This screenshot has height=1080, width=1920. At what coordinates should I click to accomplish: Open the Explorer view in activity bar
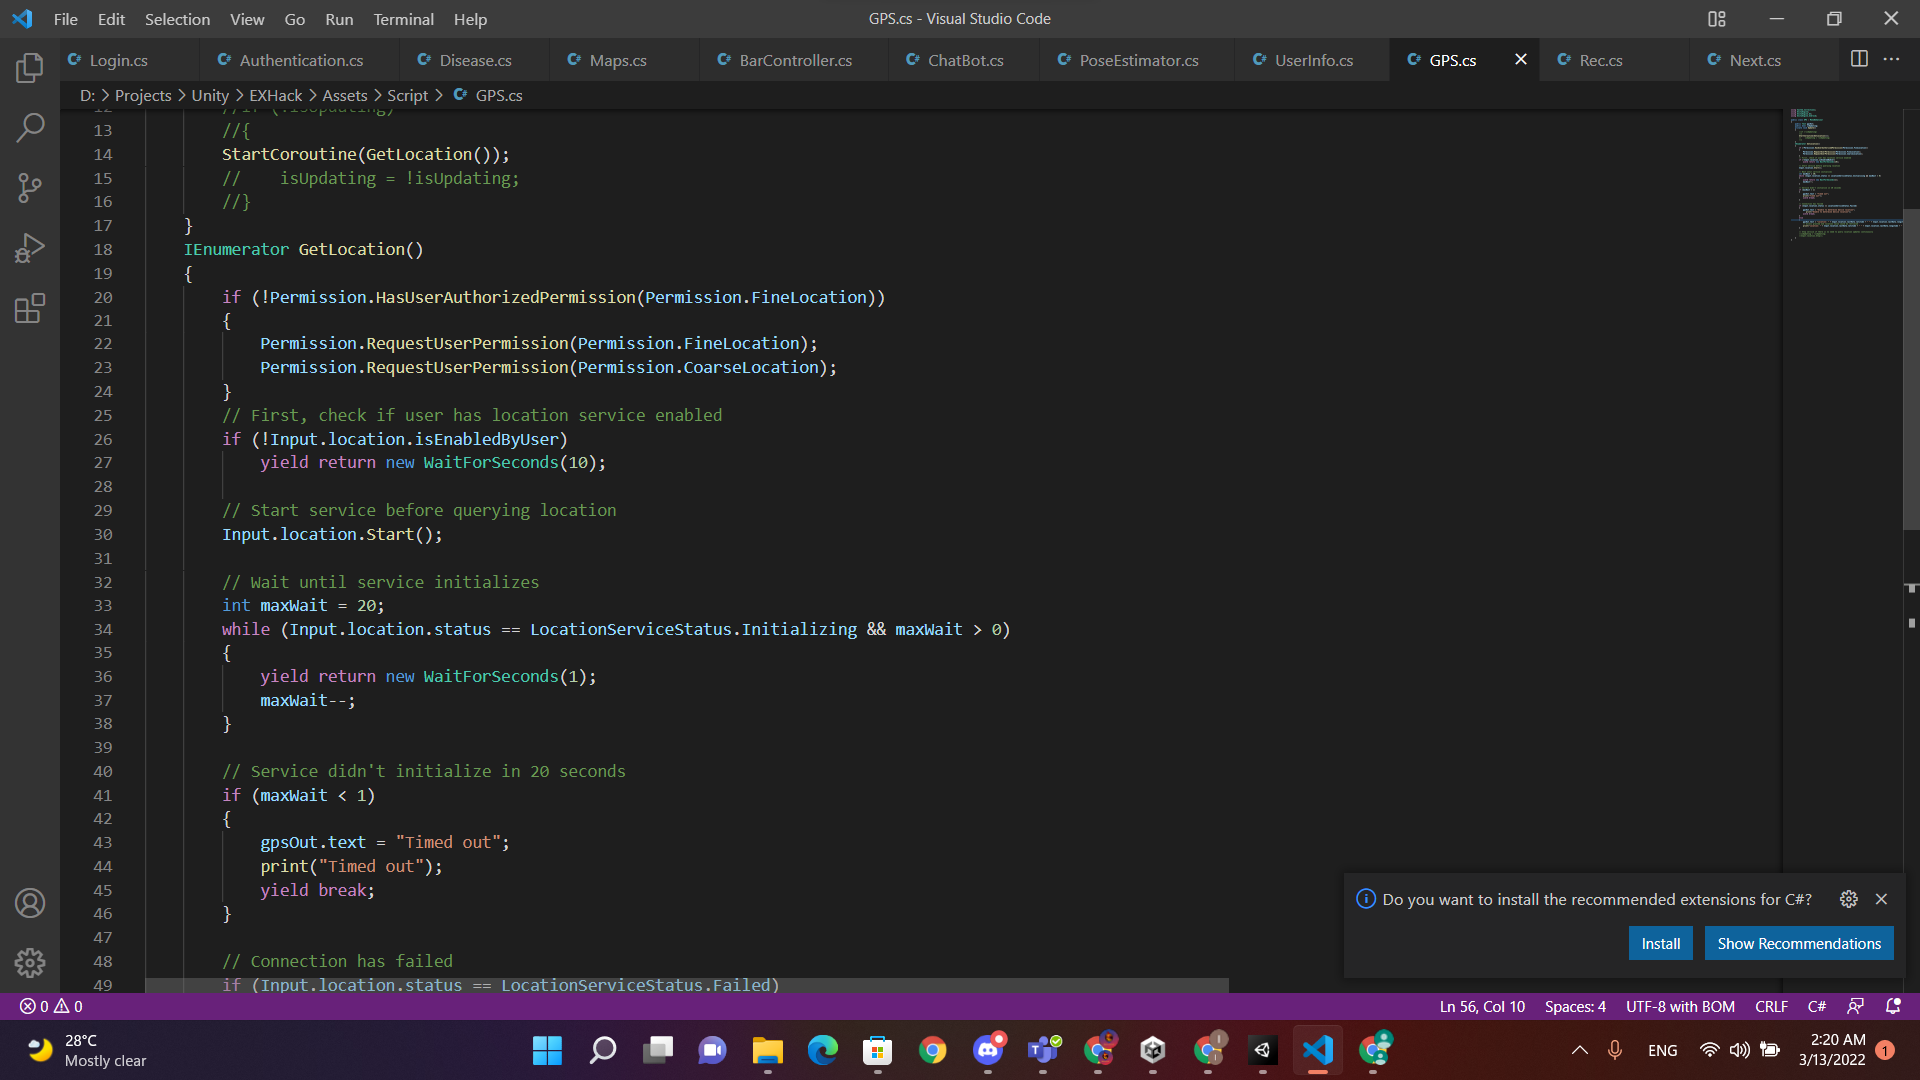30,68
